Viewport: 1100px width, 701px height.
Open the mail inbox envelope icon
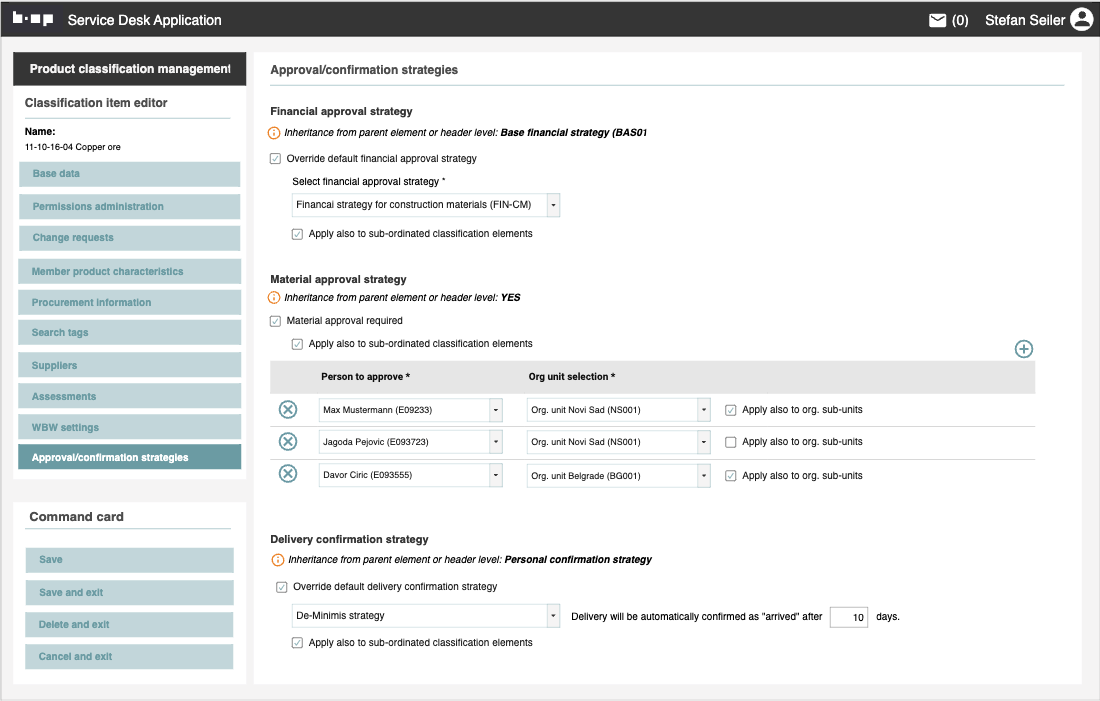click(937, 20)
